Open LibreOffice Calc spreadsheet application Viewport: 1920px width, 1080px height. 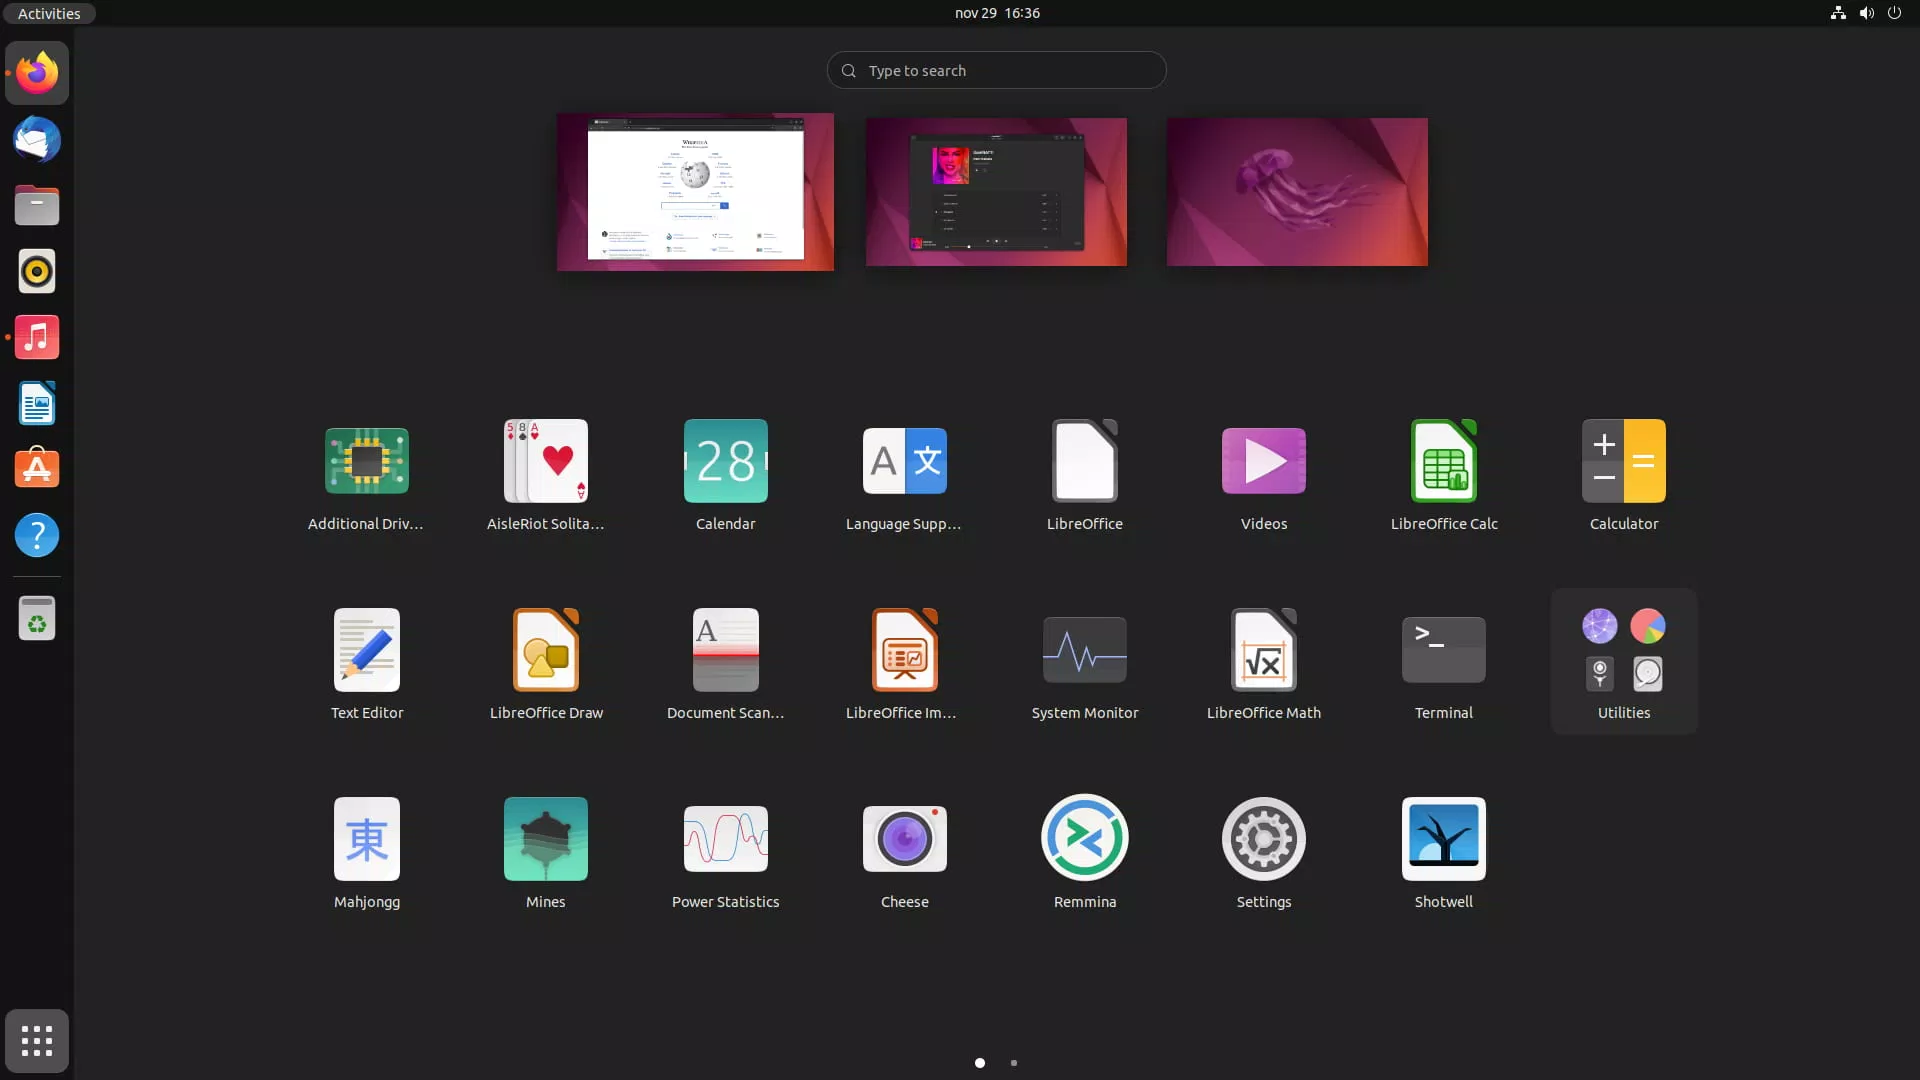[1443, 460]
